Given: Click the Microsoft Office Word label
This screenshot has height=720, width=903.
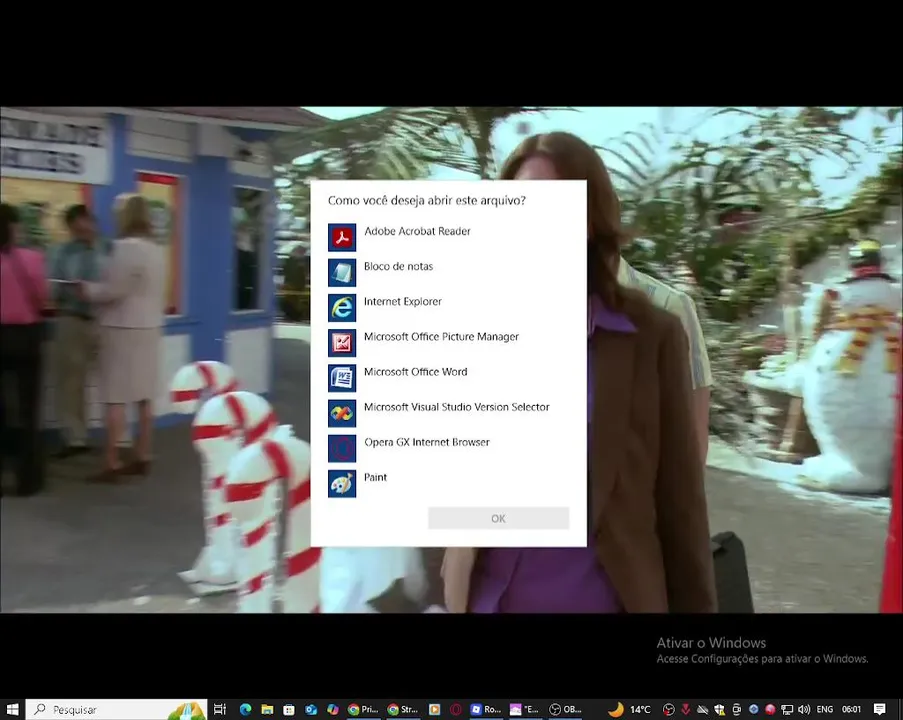Looking at the screenshot, I should [415, 372].
